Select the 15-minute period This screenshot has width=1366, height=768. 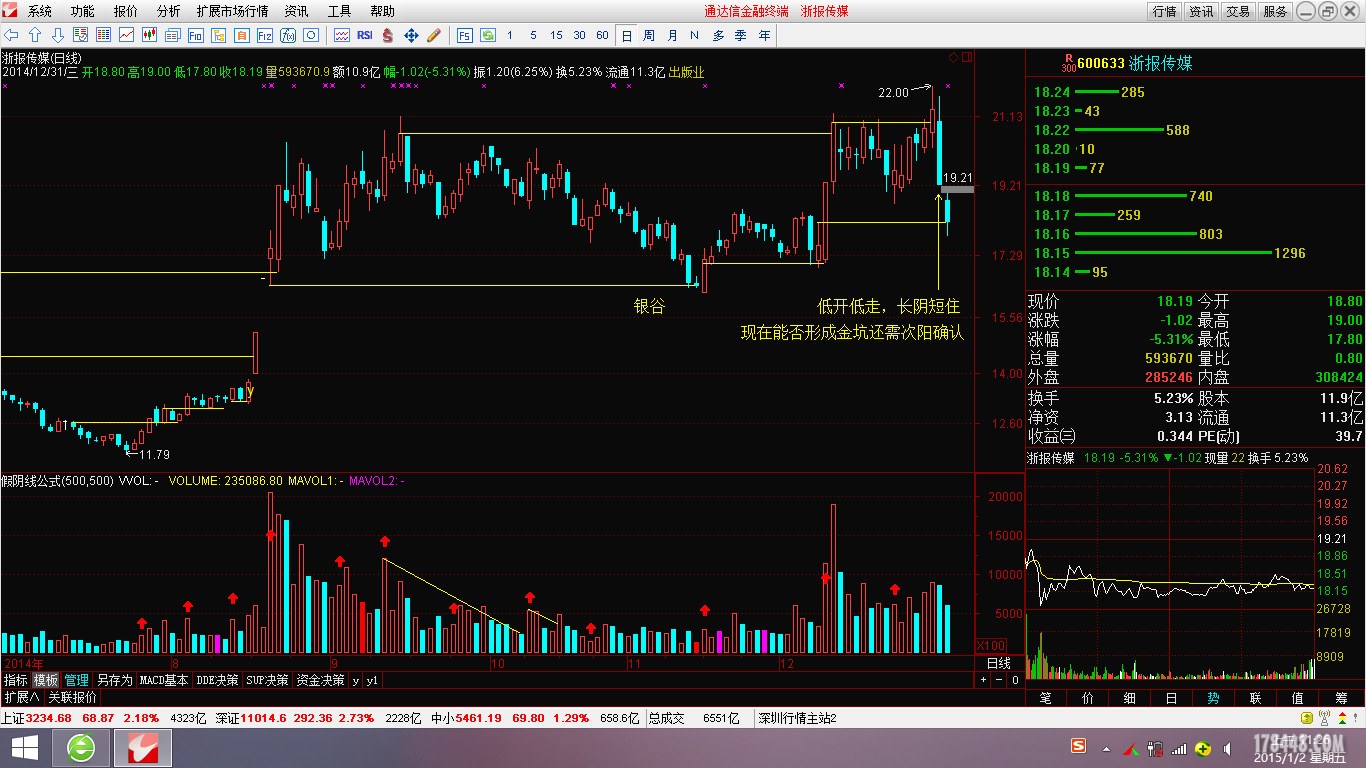(x=556, y=35)
